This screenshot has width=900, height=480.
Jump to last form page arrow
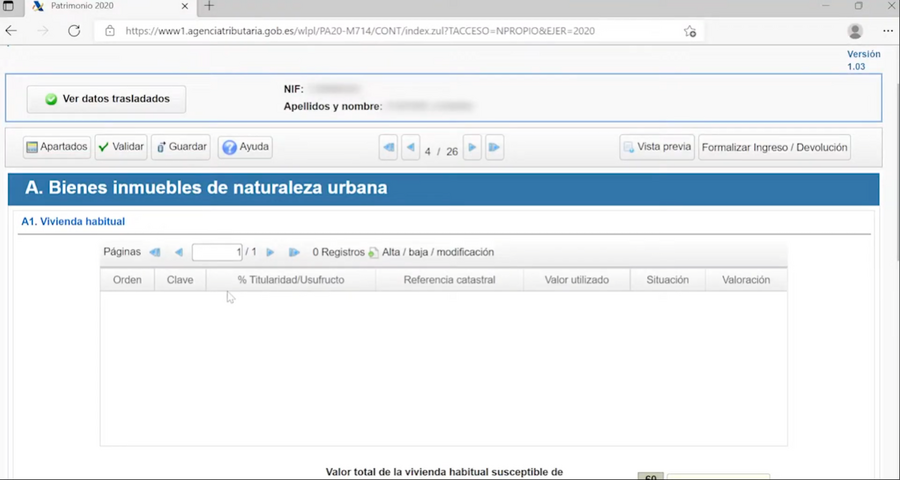pos(494,148)
